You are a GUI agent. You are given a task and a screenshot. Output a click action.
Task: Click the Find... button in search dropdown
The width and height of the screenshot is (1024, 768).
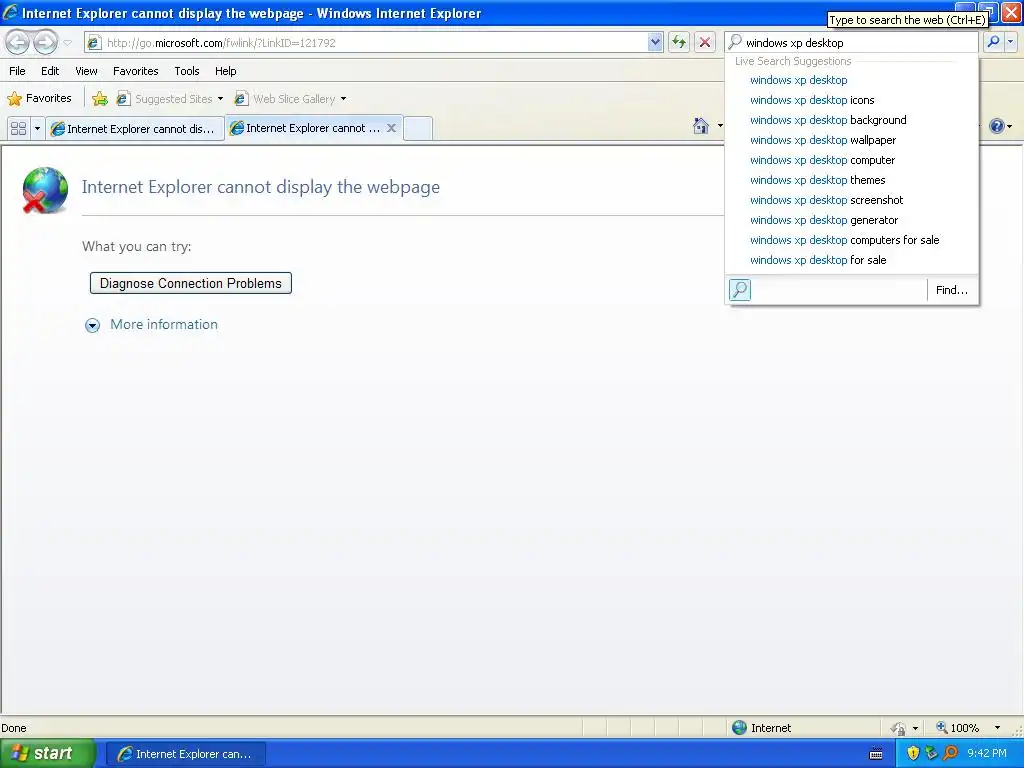click(952, 290)
